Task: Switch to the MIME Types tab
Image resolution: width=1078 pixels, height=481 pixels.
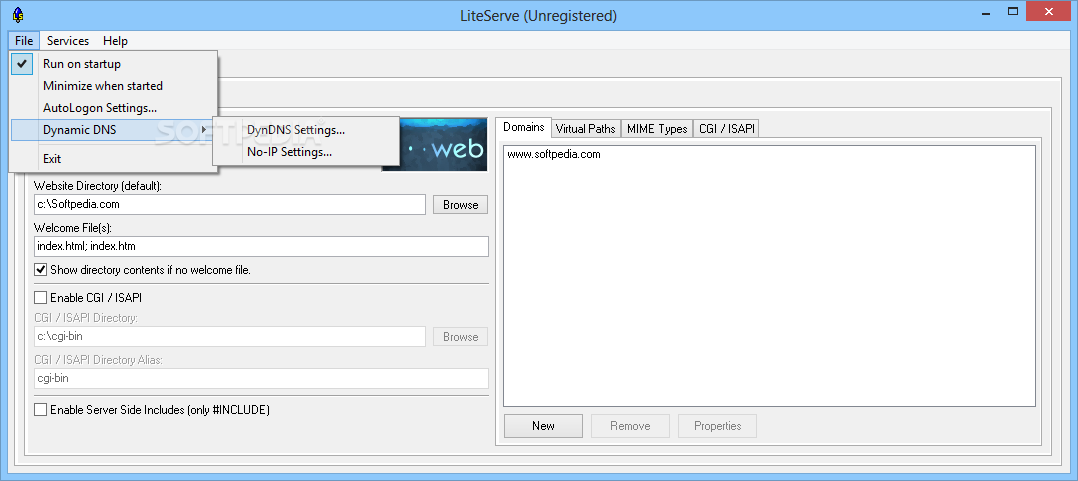Action: (657, 128)
